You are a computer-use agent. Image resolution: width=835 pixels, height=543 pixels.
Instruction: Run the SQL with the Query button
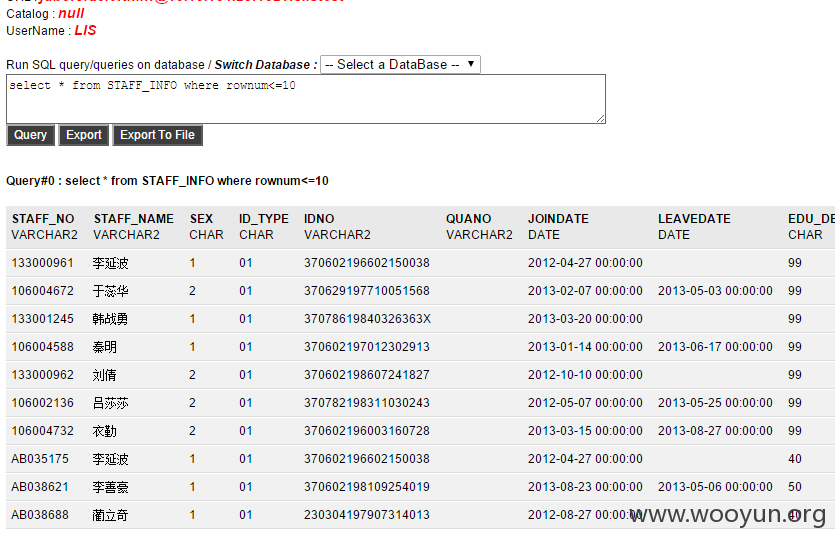(30, 135)
